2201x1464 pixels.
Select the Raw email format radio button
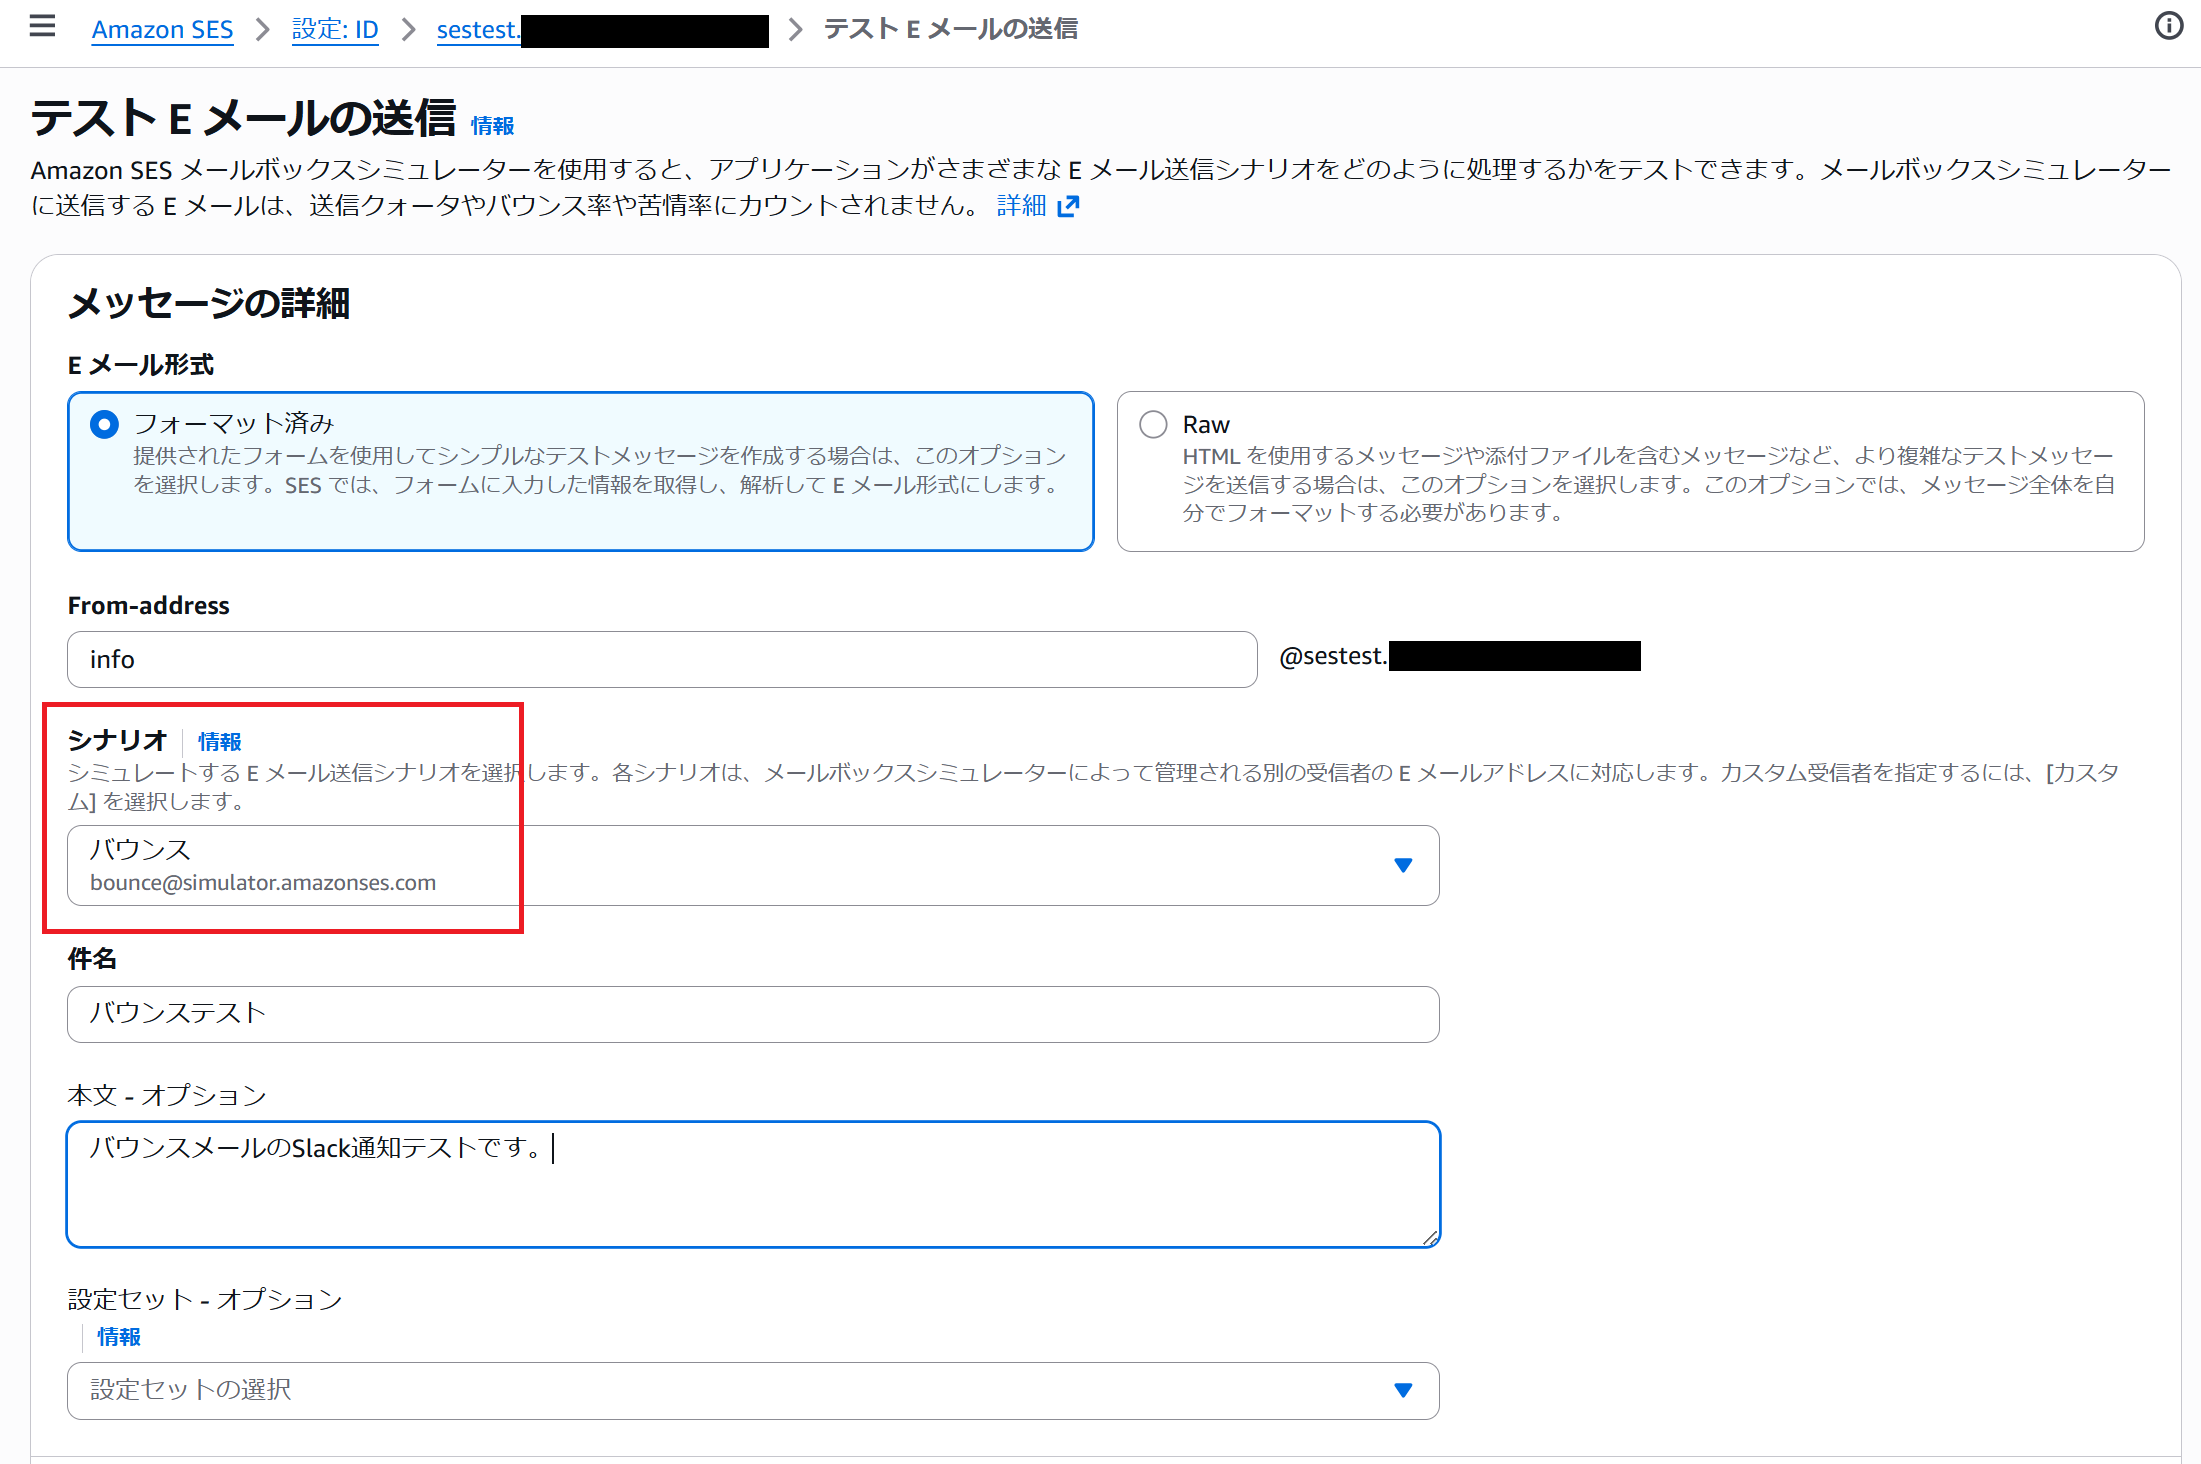[1153, 424]
